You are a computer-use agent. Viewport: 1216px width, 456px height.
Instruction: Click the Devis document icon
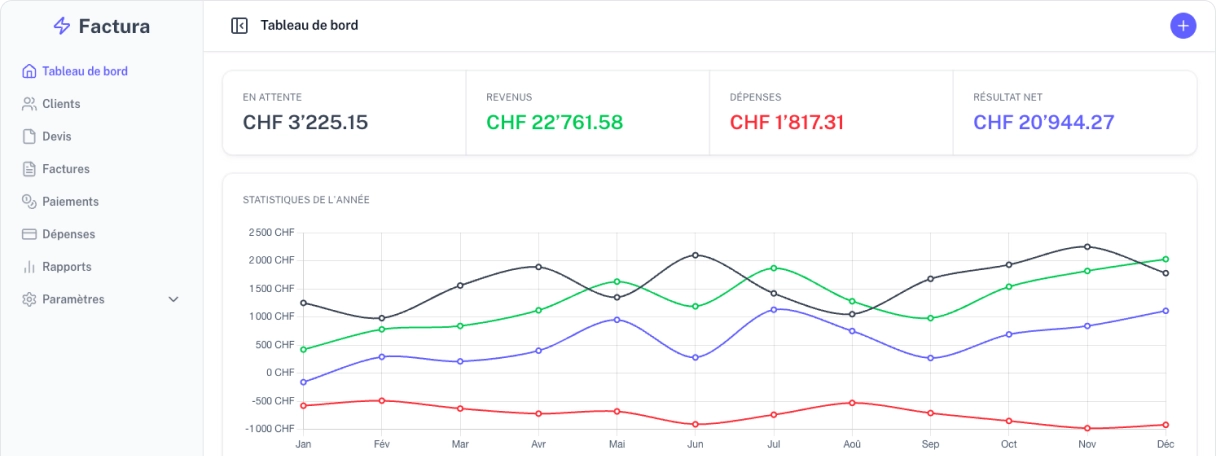[x=29, y=137]
